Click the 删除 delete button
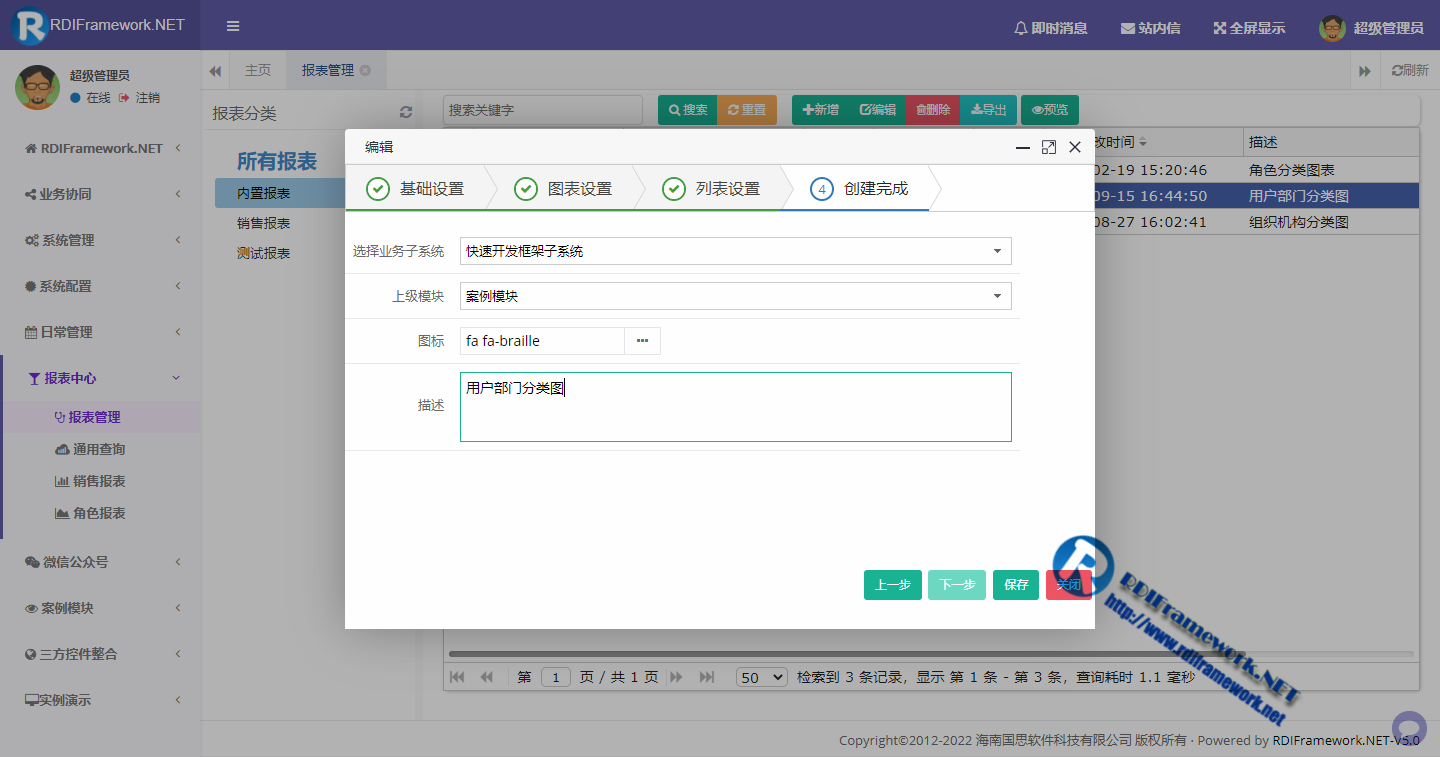The image size is (1440, 757). coord(933,110)
